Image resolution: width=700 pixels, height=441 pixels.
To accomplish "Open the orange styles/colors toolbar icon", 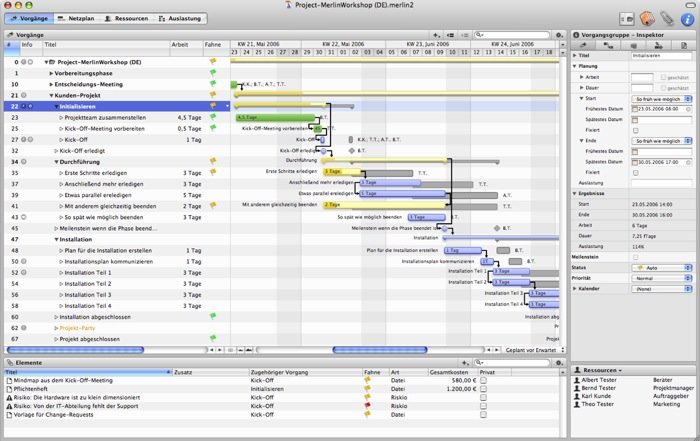I will point(647,19).
